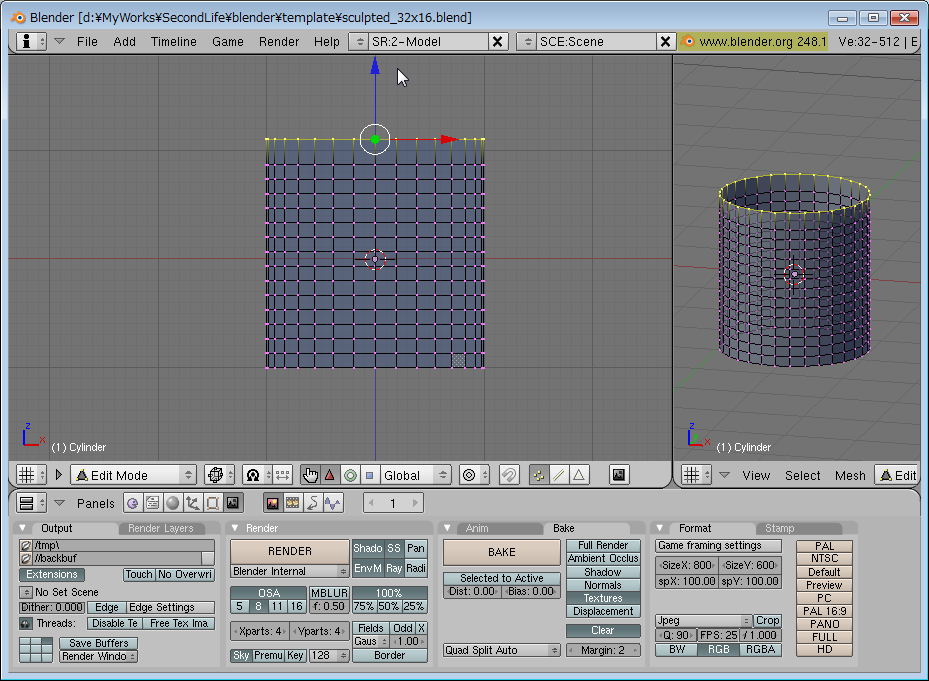Screen dimensions: 929x681
Task: Open the Blender Internal renderer dropdown
Action: tap(289, 571)
